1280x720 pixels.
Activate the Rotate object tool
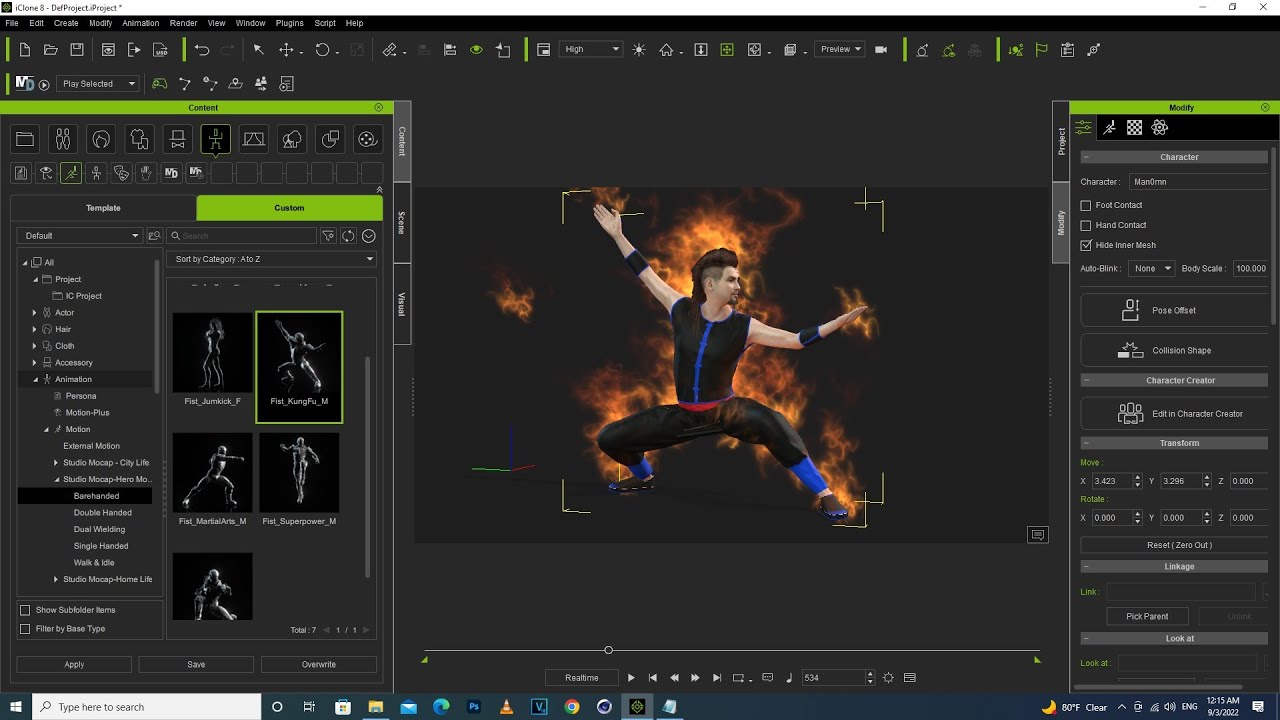point(322,50)
